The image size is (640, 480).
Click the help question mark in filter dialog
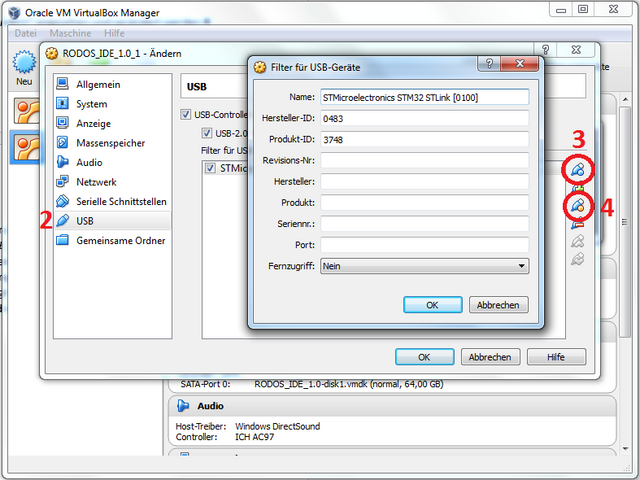pos(489,64)
